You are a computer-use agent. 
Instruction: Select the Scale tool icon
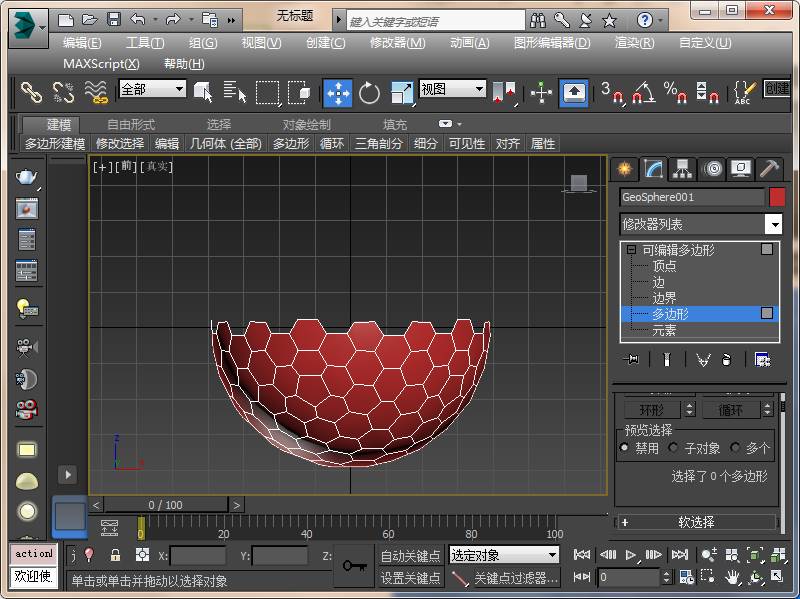click(x=402, y=93)
